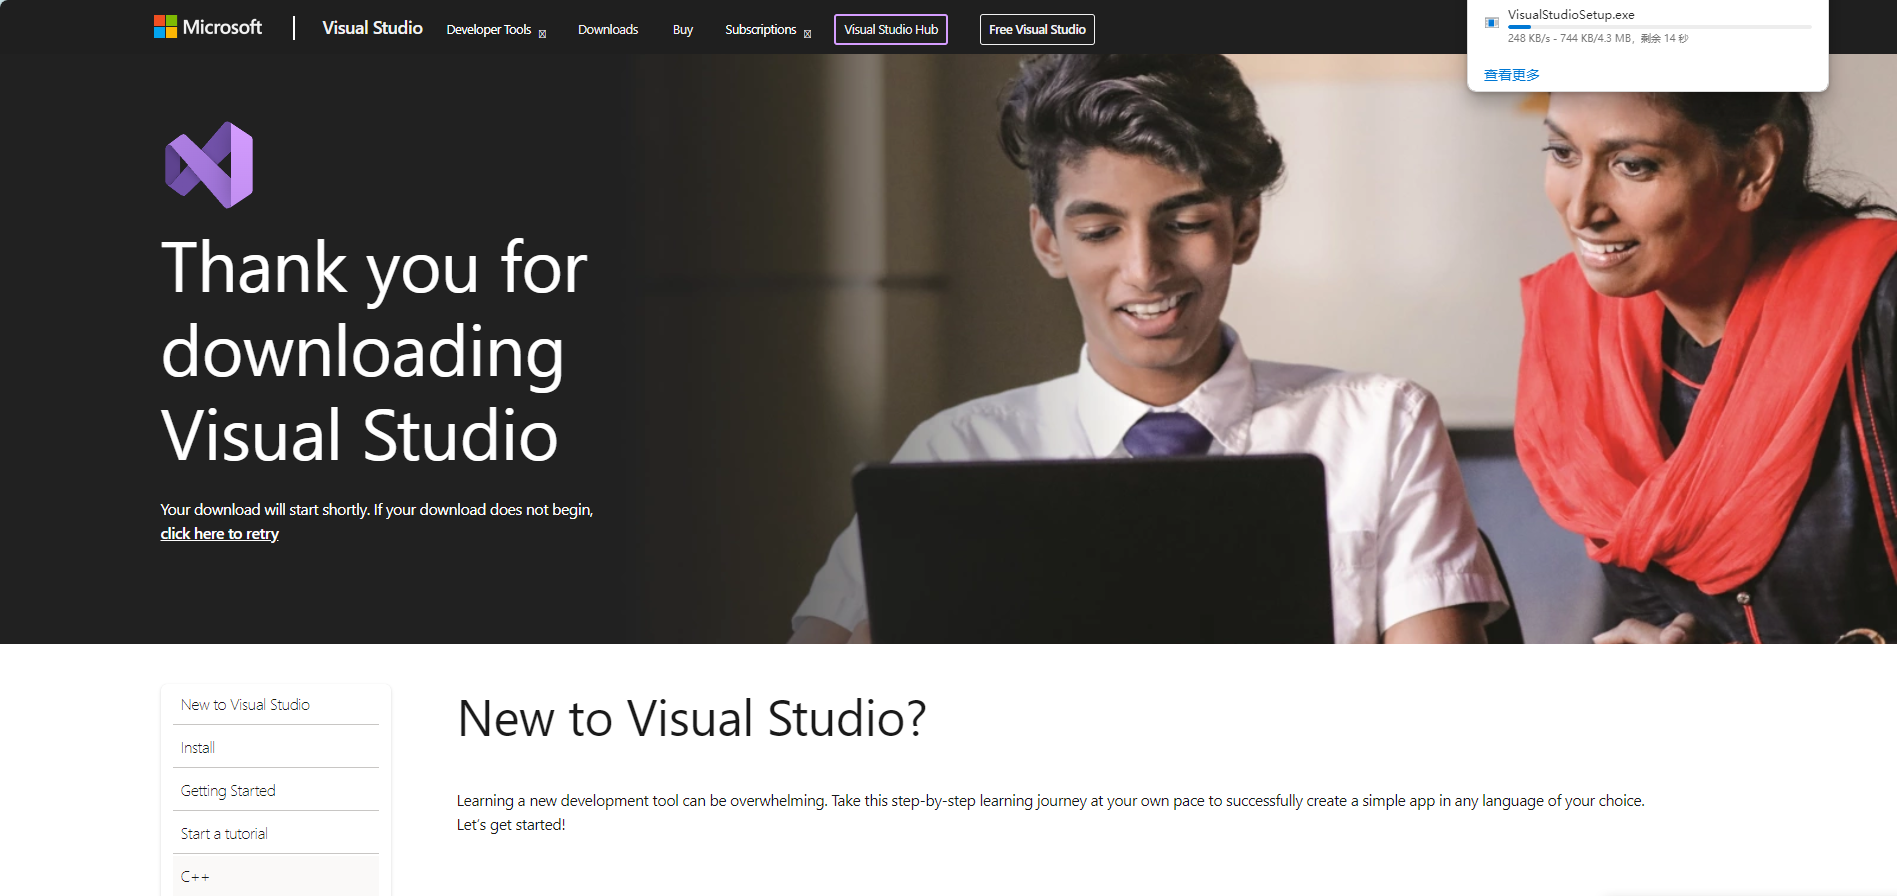Click the 'click here to retry' link
The height and width of the screenshot is (896, 1897).
coord(220,534)
